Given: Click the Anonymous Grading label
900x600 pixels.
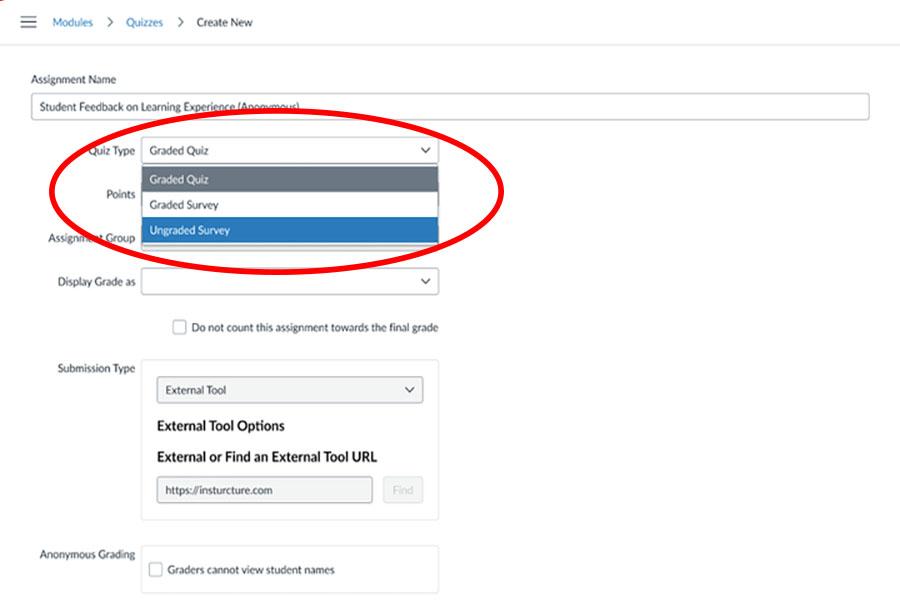Looking at the screenshot, I should (x=87, y=554).
